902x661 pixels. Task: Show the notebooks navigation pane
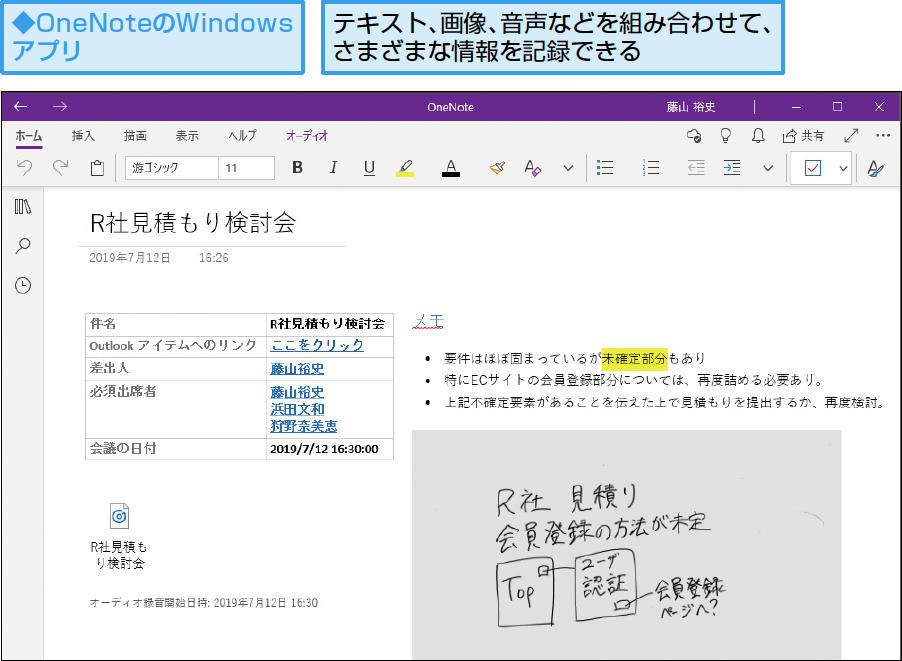(x=23, y=207)
